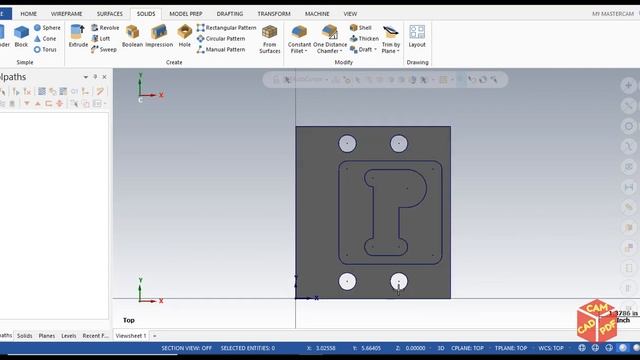Open the WCS: TOP selector
The image size is (640, 360).
click(551, 348)
